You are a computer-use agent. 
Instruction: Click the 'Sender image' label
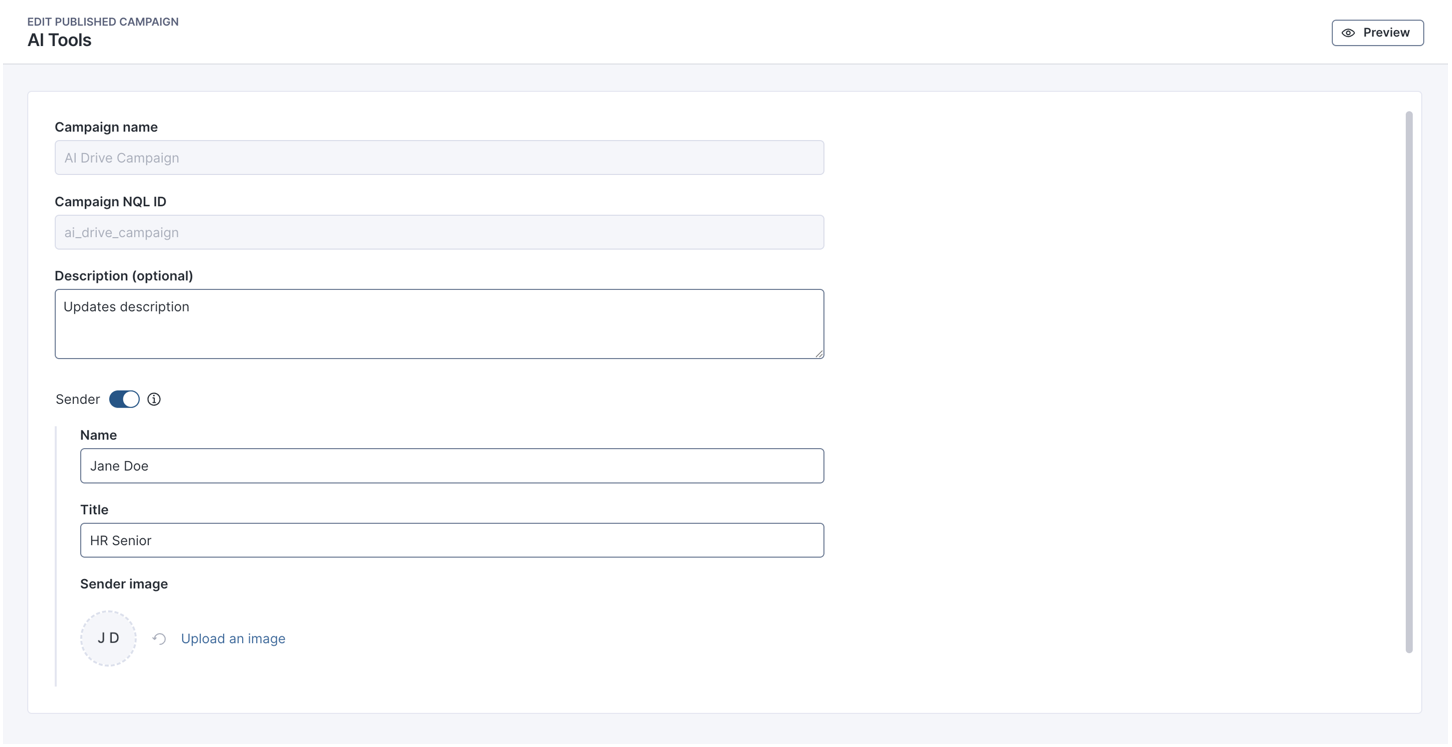pyautogui.click(x=124, y=584)
